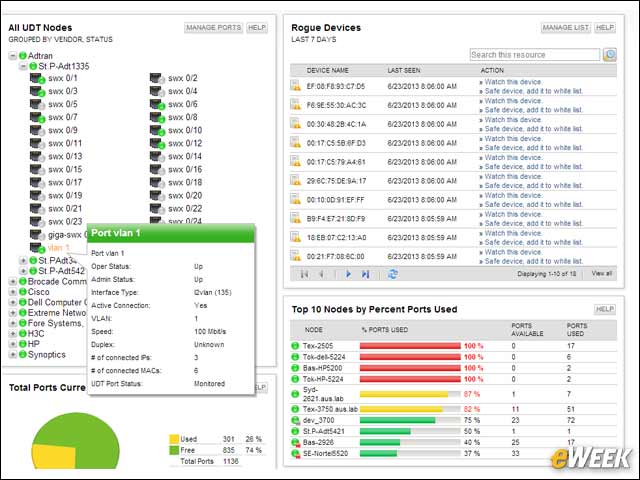640x480 pixels.
Task: Click Manage List in Rogue Devices
Action: [x=566, y=28]
